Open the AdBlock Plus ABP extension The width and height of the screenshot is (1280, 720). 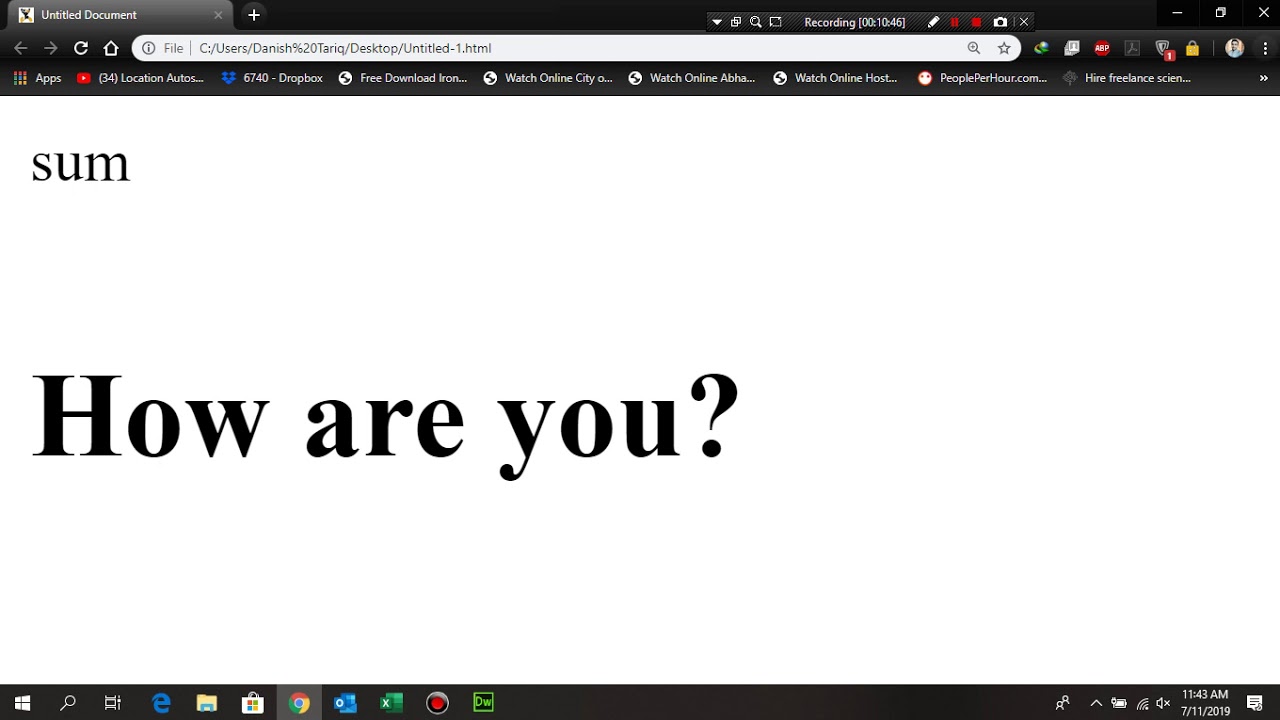coord(1102,48)
